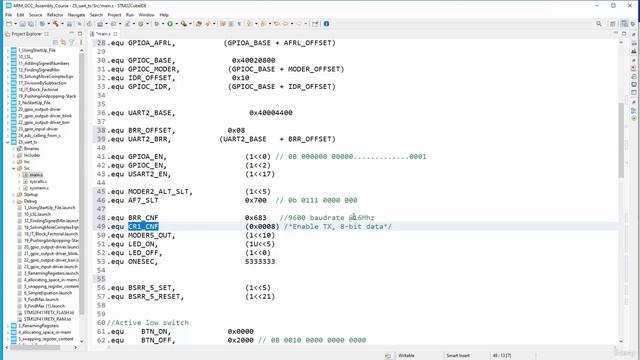Click the green Run button icon

170,24
